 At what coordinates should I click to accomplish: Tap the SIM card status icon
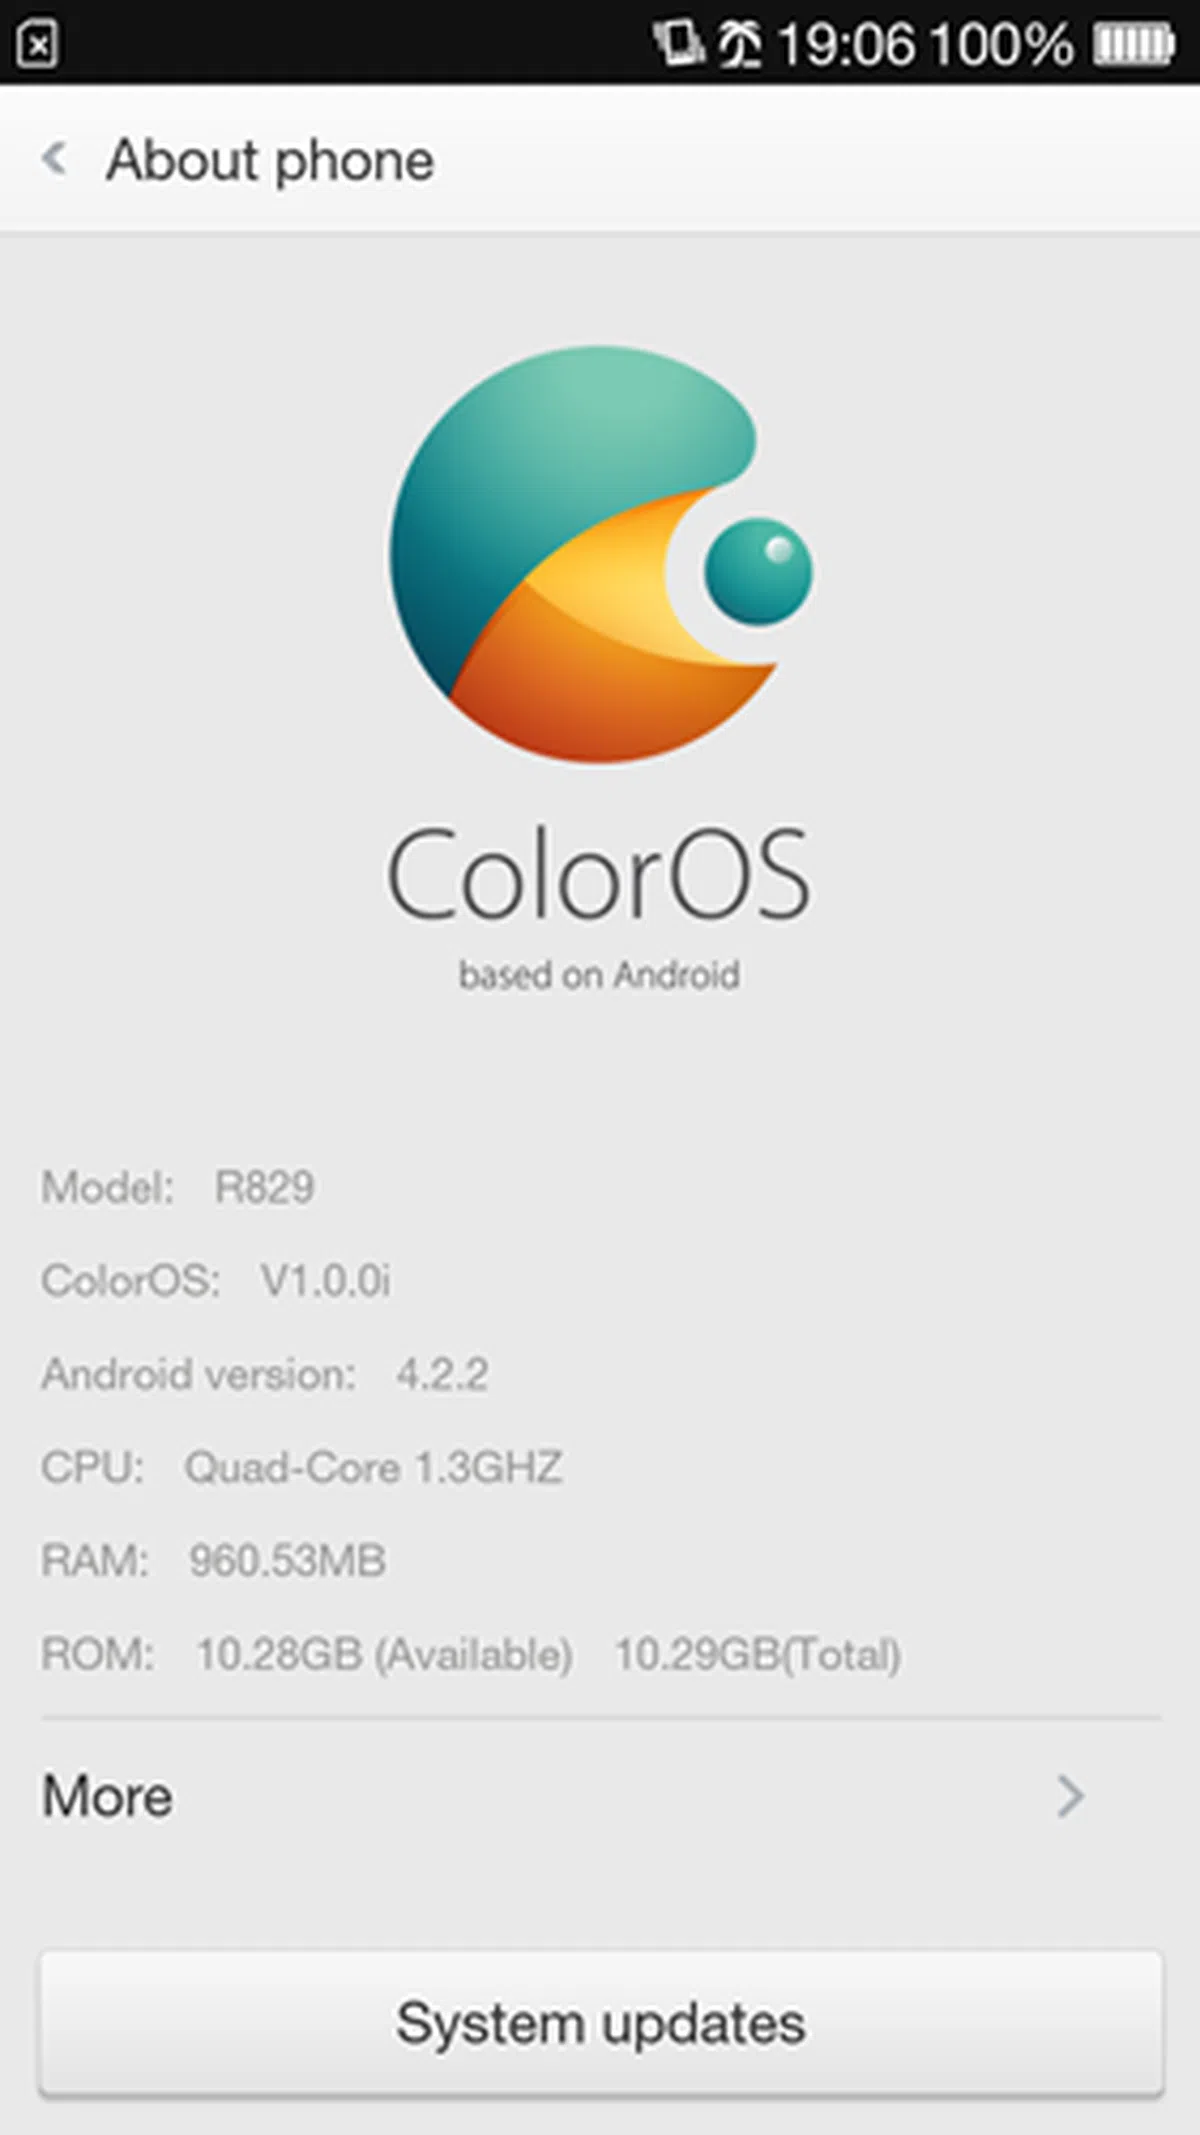[x=679, y=43]
